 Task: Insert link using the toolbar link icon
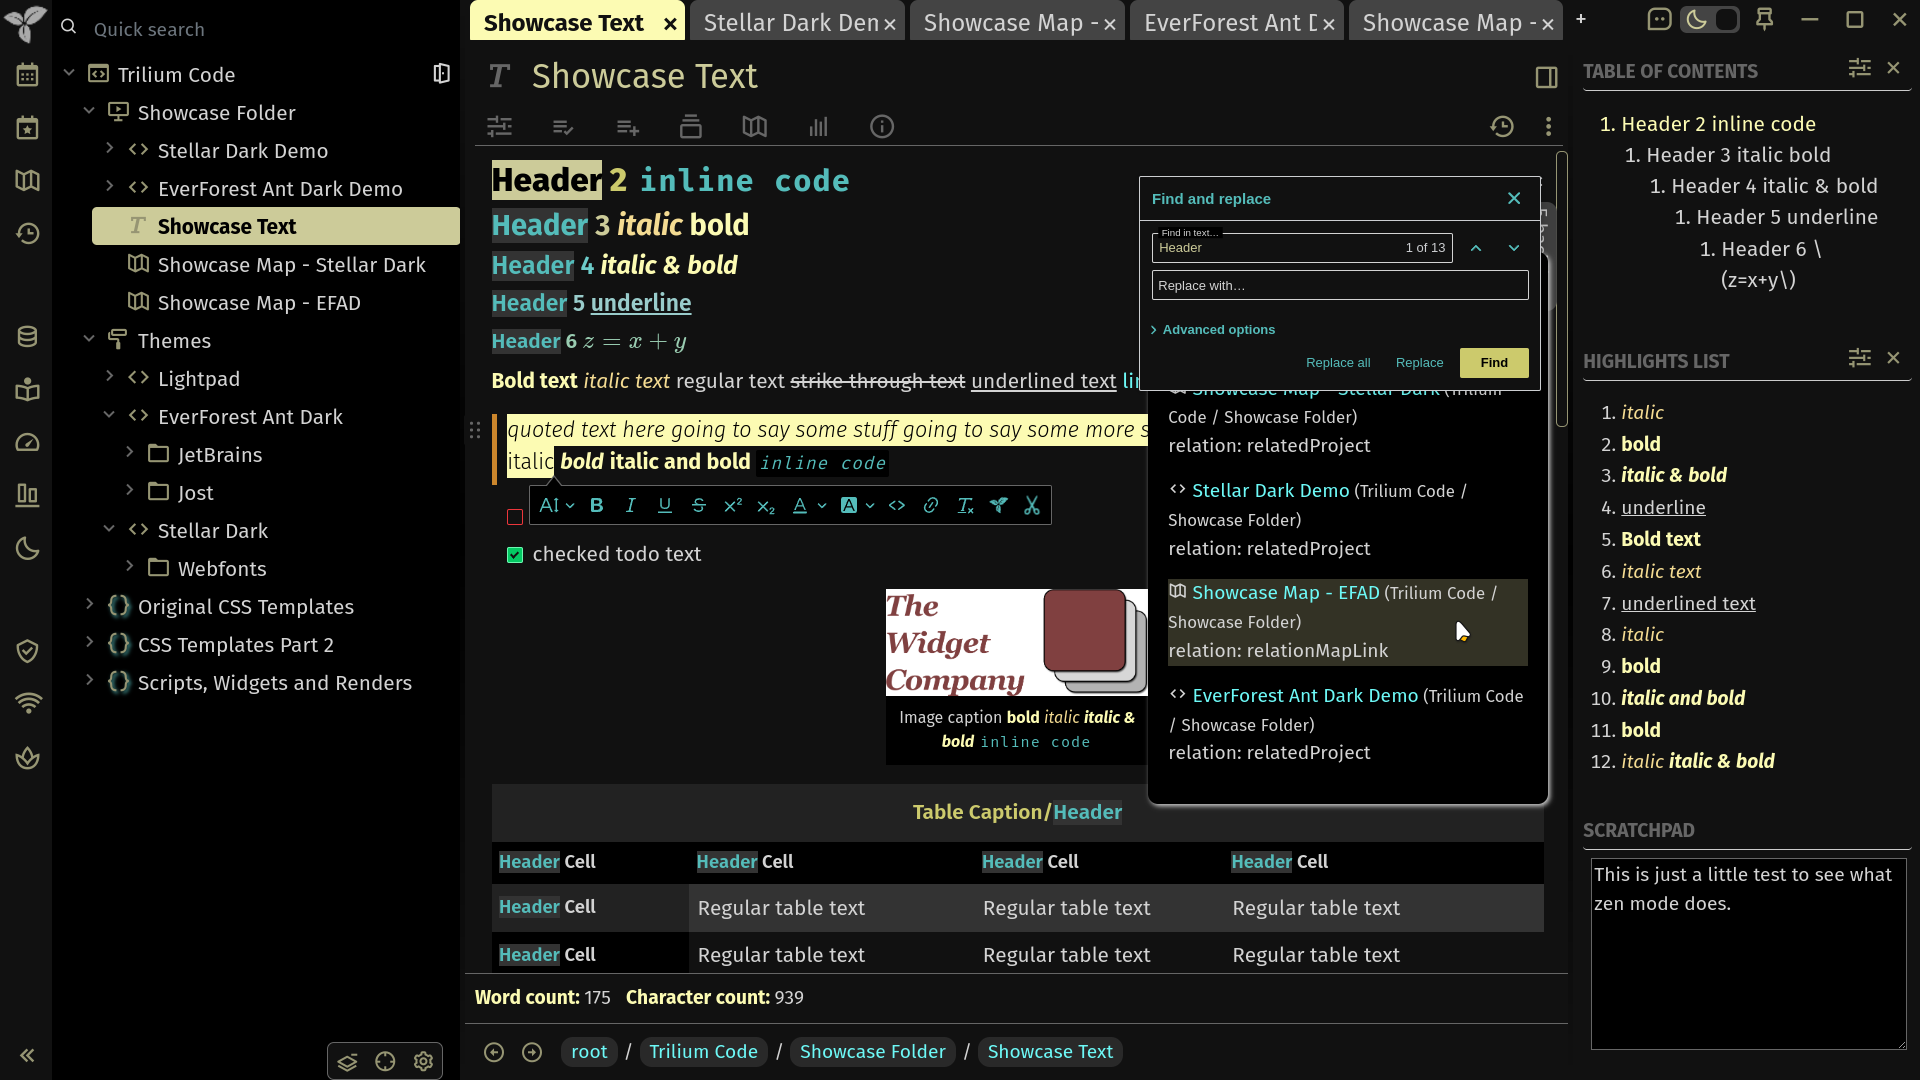931,506
